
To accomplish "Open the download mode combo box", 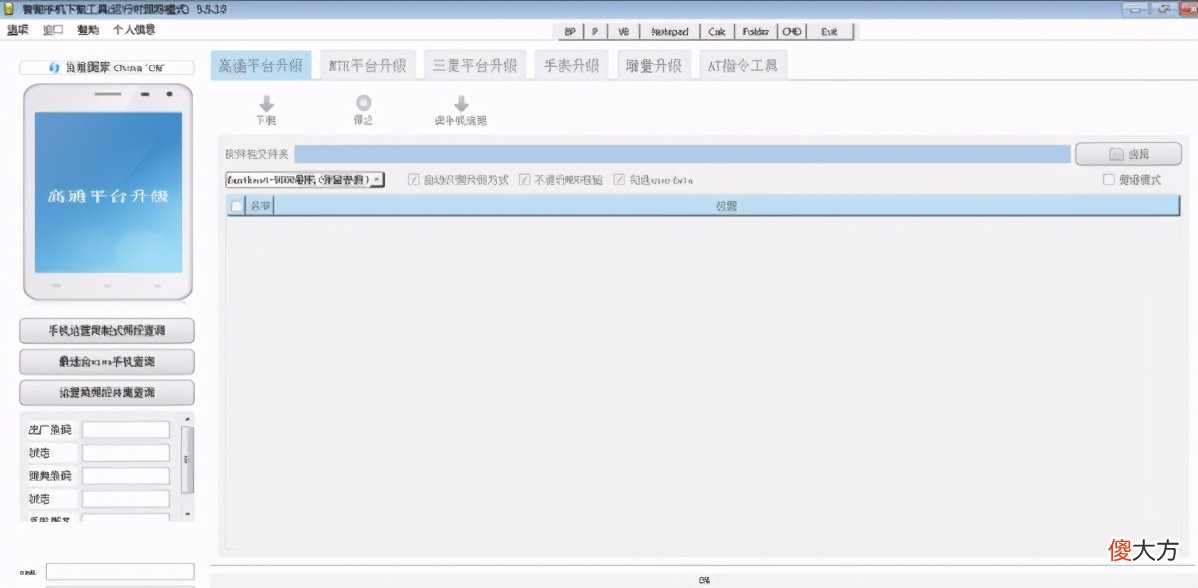I will tap(304, 179).
